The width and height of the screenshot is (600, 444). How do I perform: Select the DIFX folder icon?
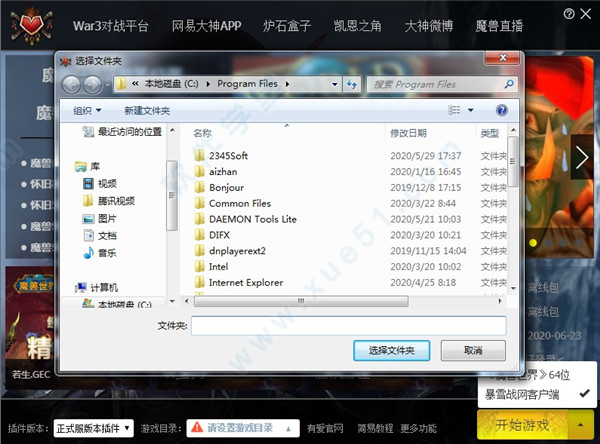(199, 235)
